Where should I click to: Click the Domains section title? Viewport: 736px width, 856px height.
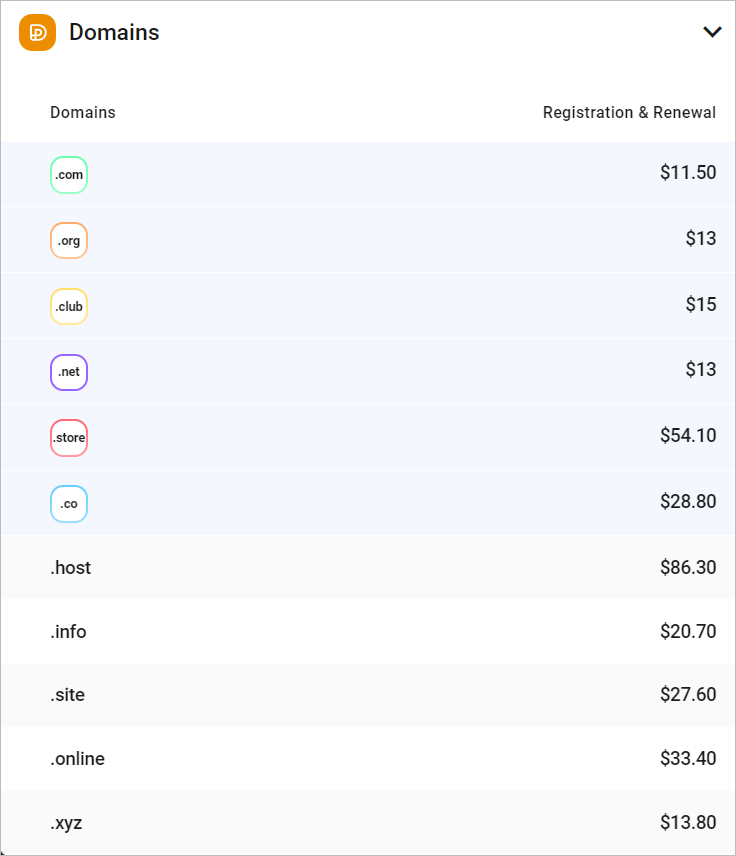point(114,32)
